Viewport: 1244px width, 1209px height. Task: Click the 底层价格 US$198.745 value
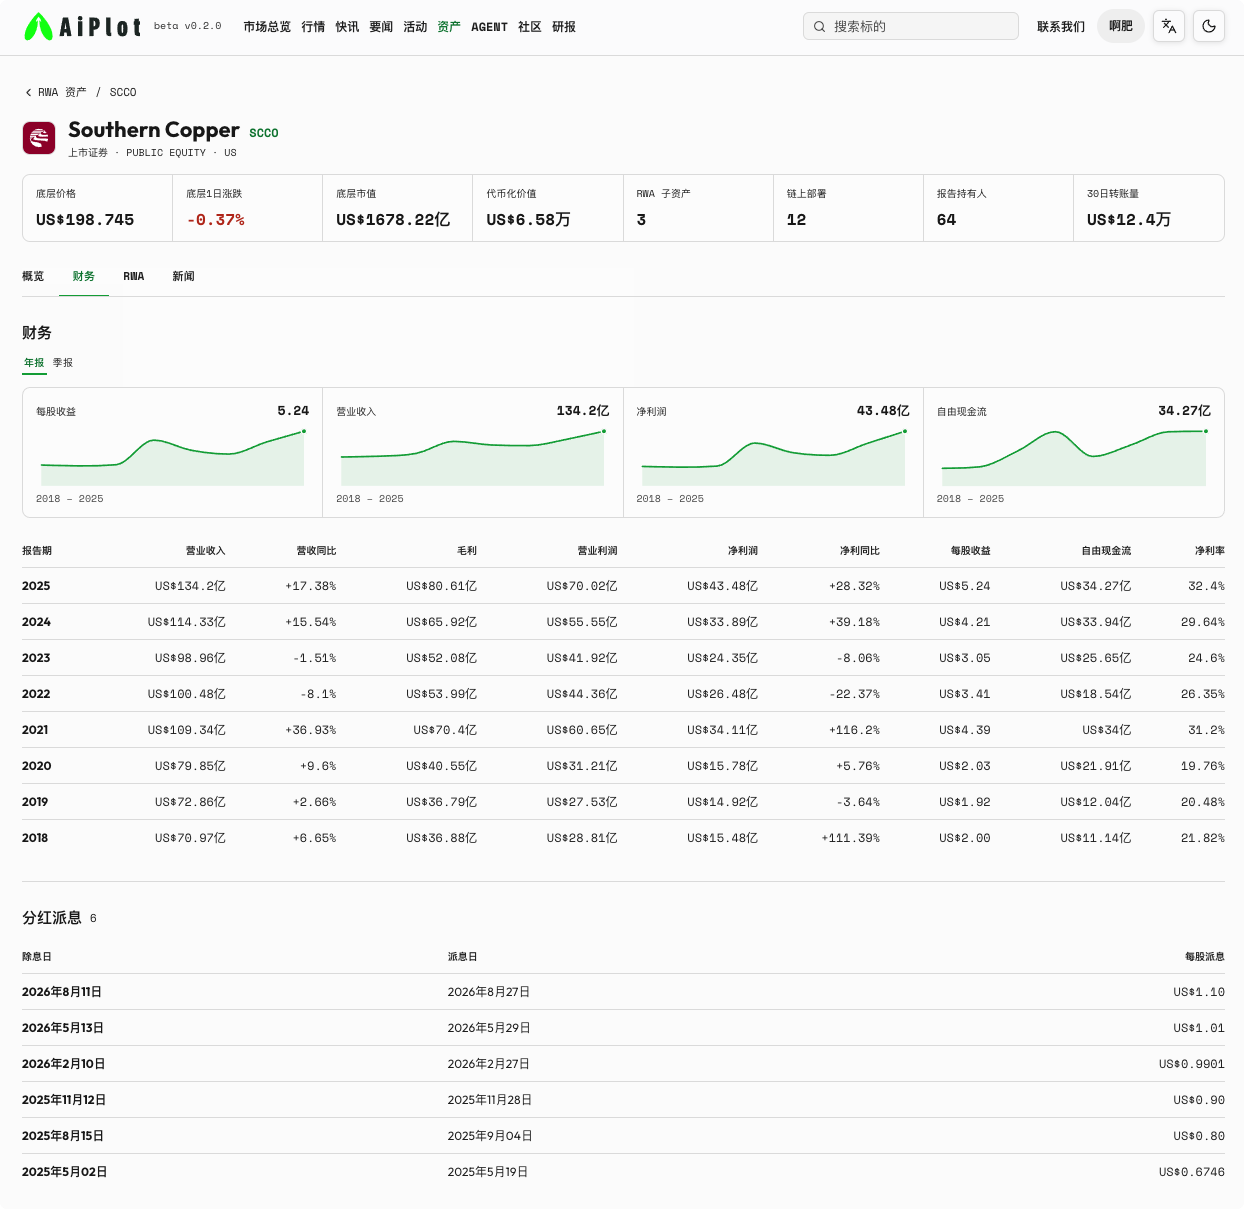point(85,220)
